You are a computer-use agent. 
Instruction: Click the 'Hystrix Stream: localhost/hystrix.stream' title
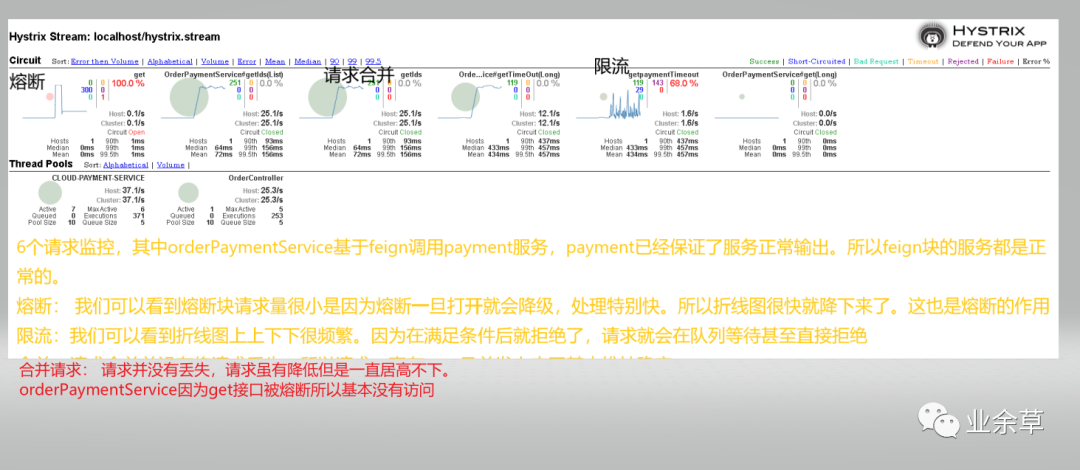[115, 37]
